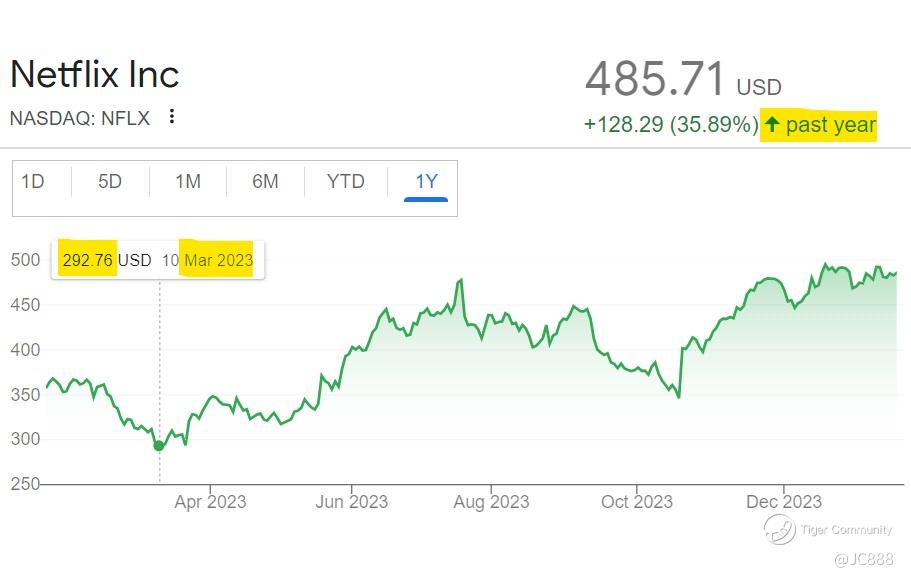911x580 pixels.
Task: Switch to the 5D range tab
Action: pyautogui.click(x=110, y=182)
